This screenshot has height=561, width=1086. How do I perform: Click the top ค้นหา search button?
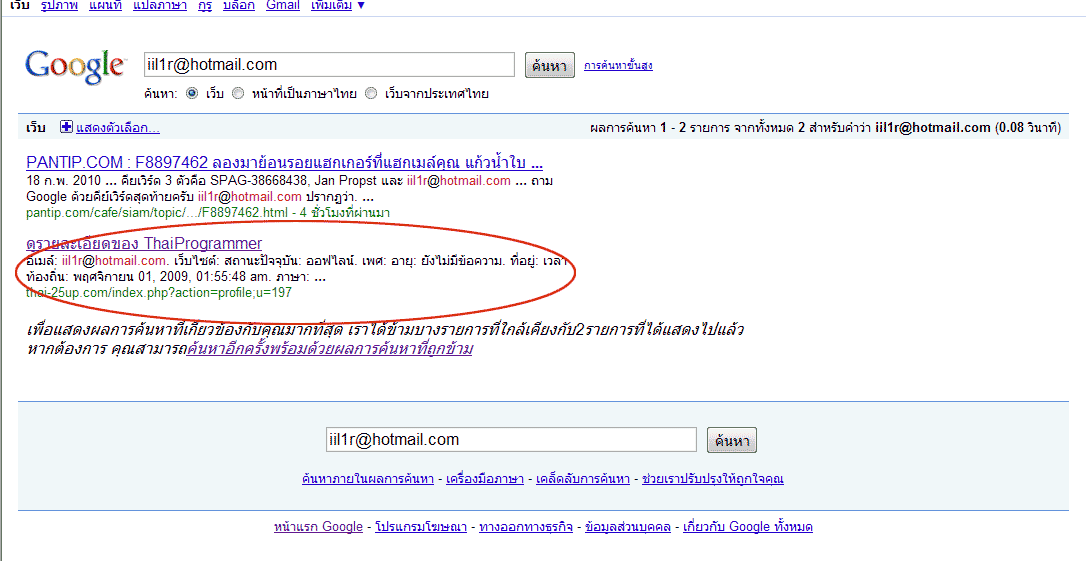(x=549, y=65)
